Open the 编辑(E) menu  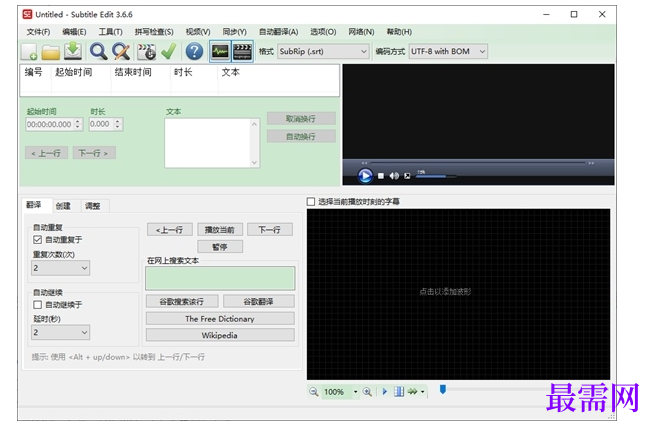74,32
